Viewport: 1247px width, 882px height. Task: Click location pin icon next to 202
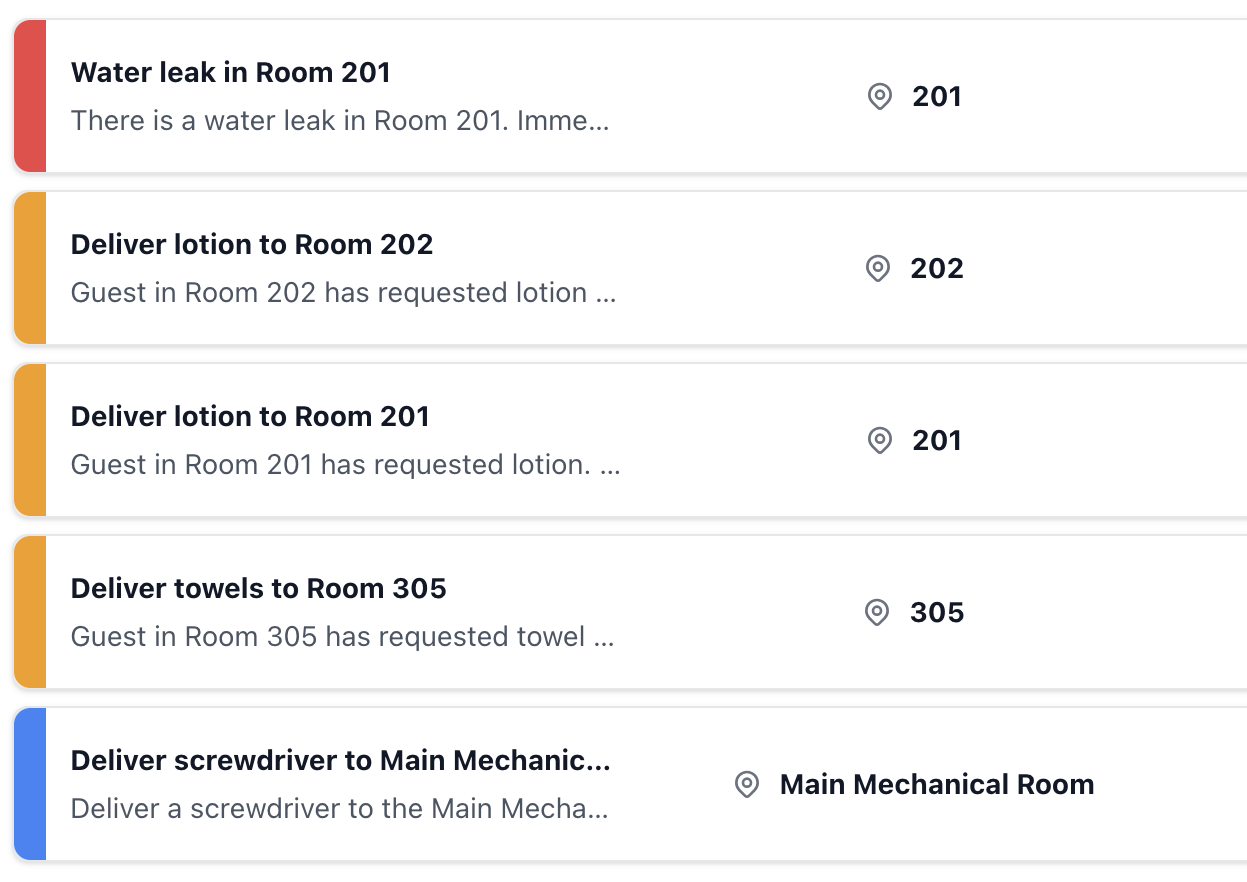click(x=877, y=269)
